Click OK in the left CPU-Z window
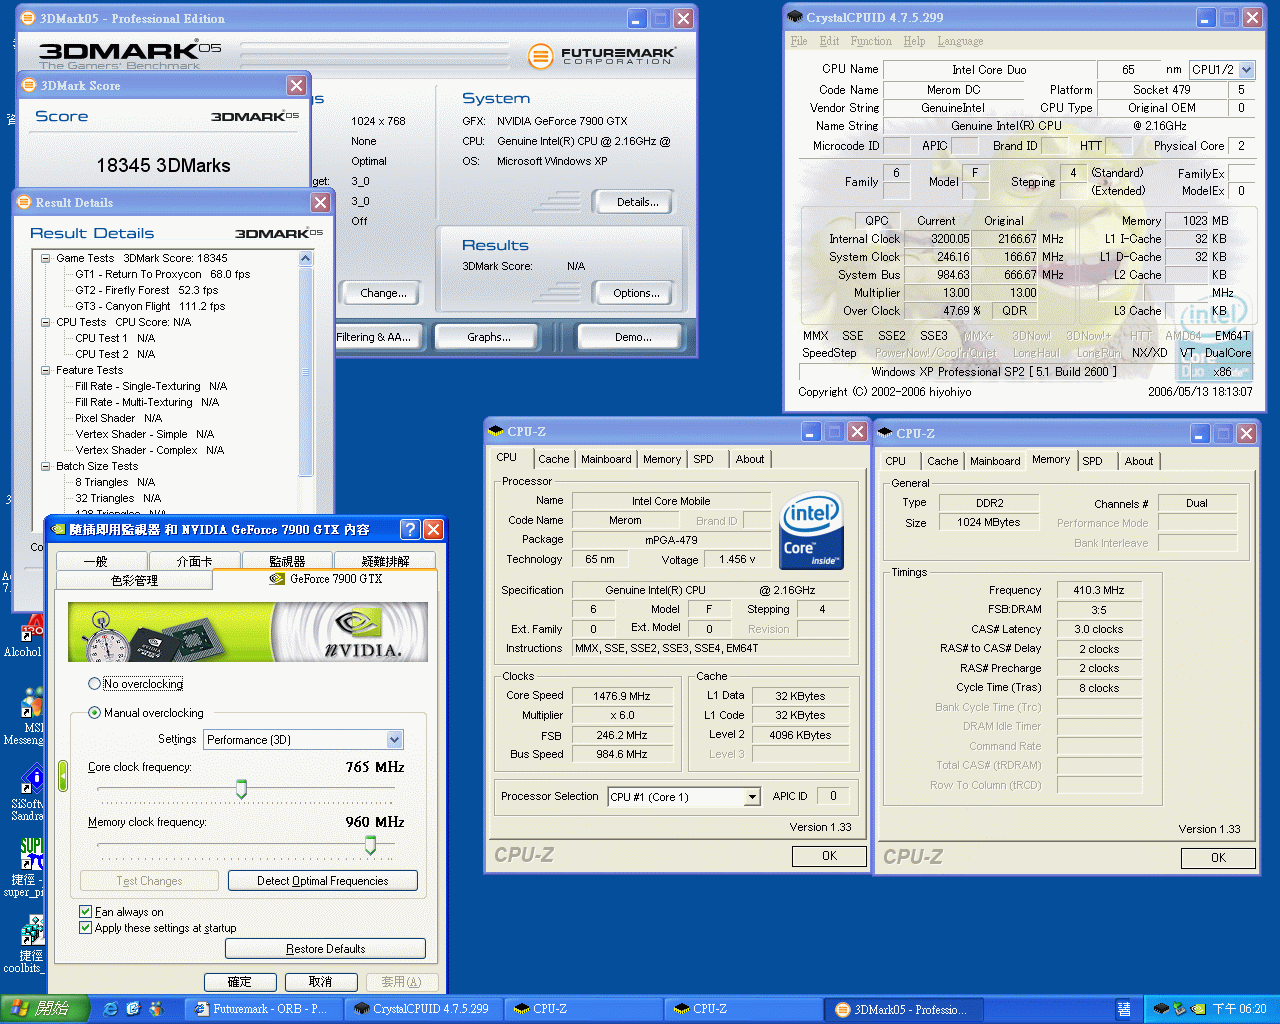Screen dimensions: 1280x1024 (x=829, y=856)
